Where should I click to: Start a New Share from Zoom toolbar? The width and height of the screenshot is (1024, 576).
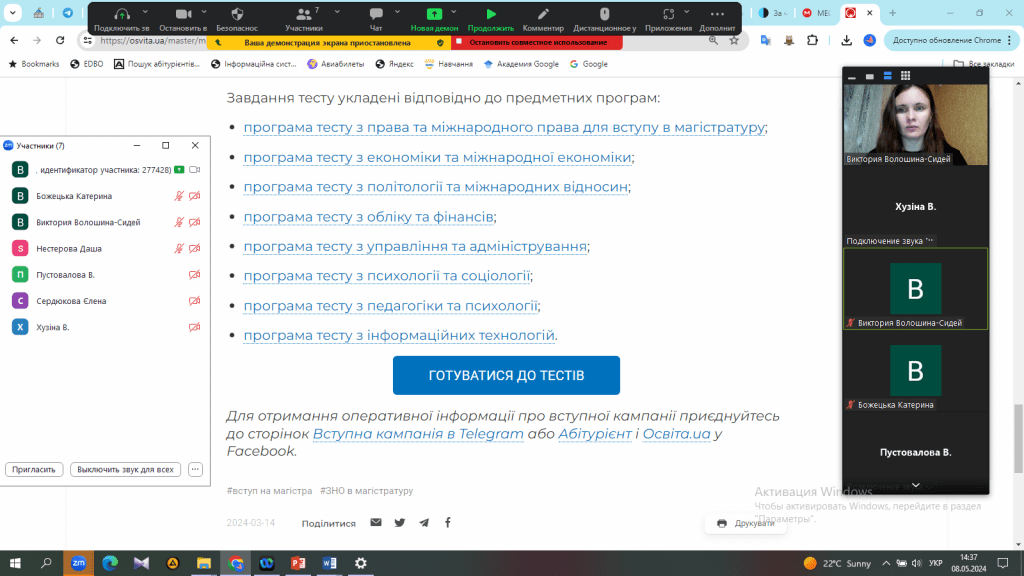click(x=434, y=18)
